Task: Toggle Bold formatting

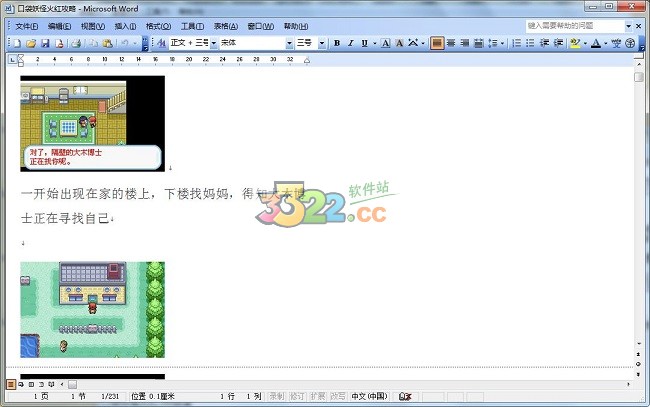Action: (337, 43)
